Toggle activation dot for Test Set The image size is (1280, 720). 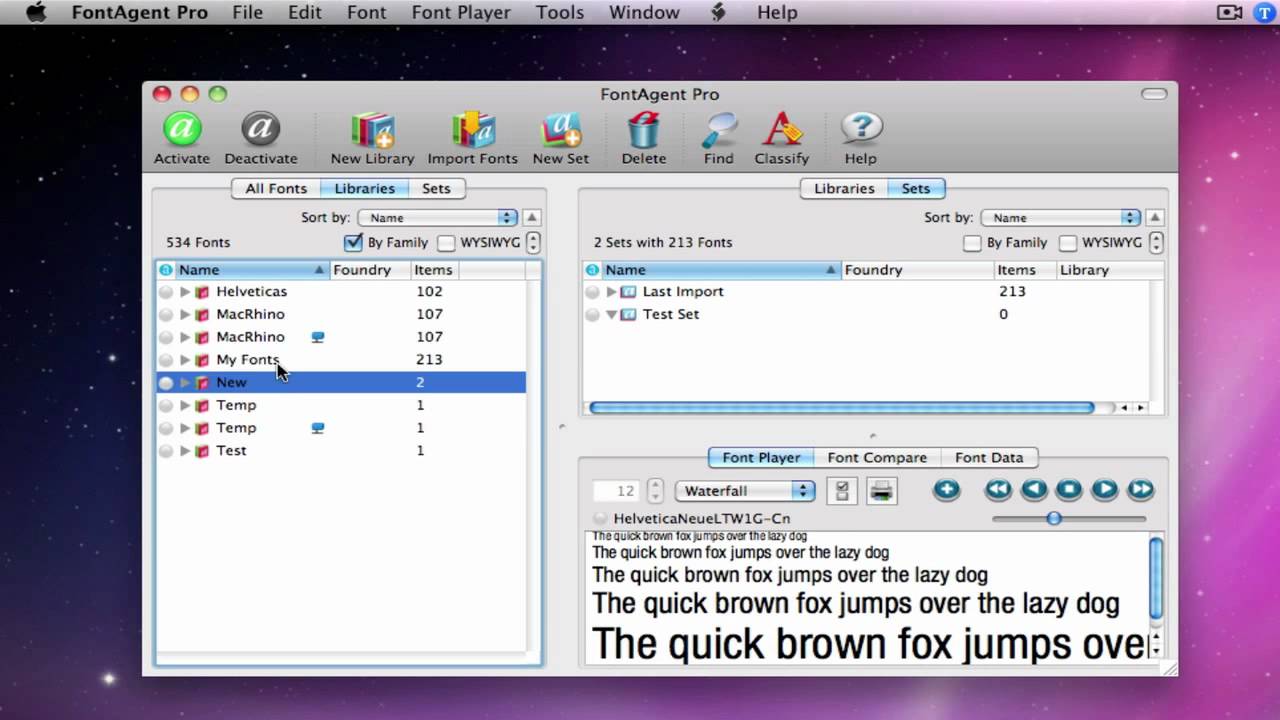[593, 314]
